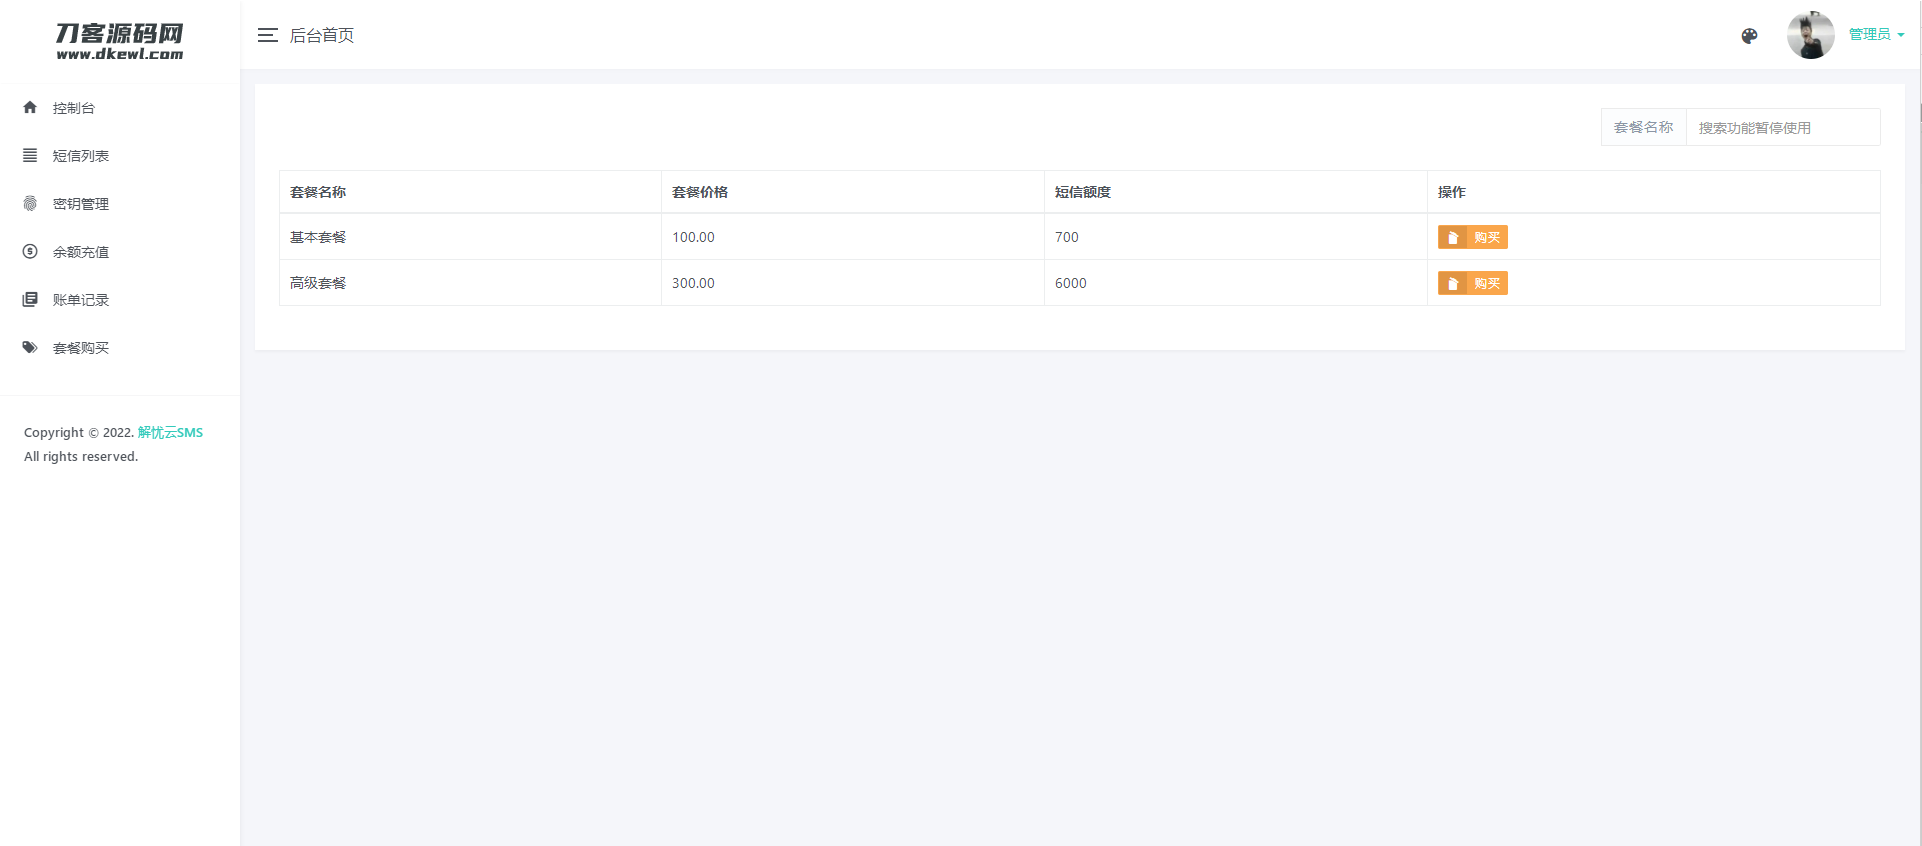Click the home icon beside 控制台
Screen dimensions: 1922x846
[30, 107]
